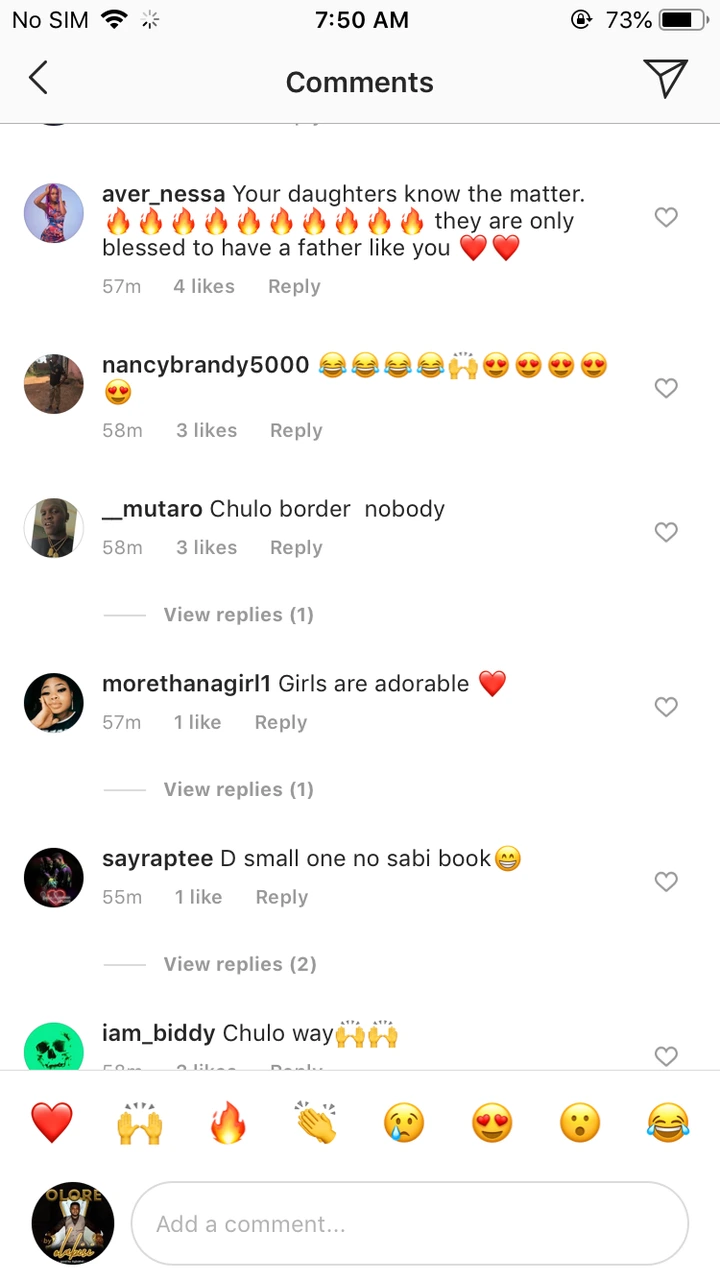The height and width of the screenshot is (1280, 720).
Task: Like aver_nessa's comment with heart
Action: pyautogui.click(x=666, y=217)
